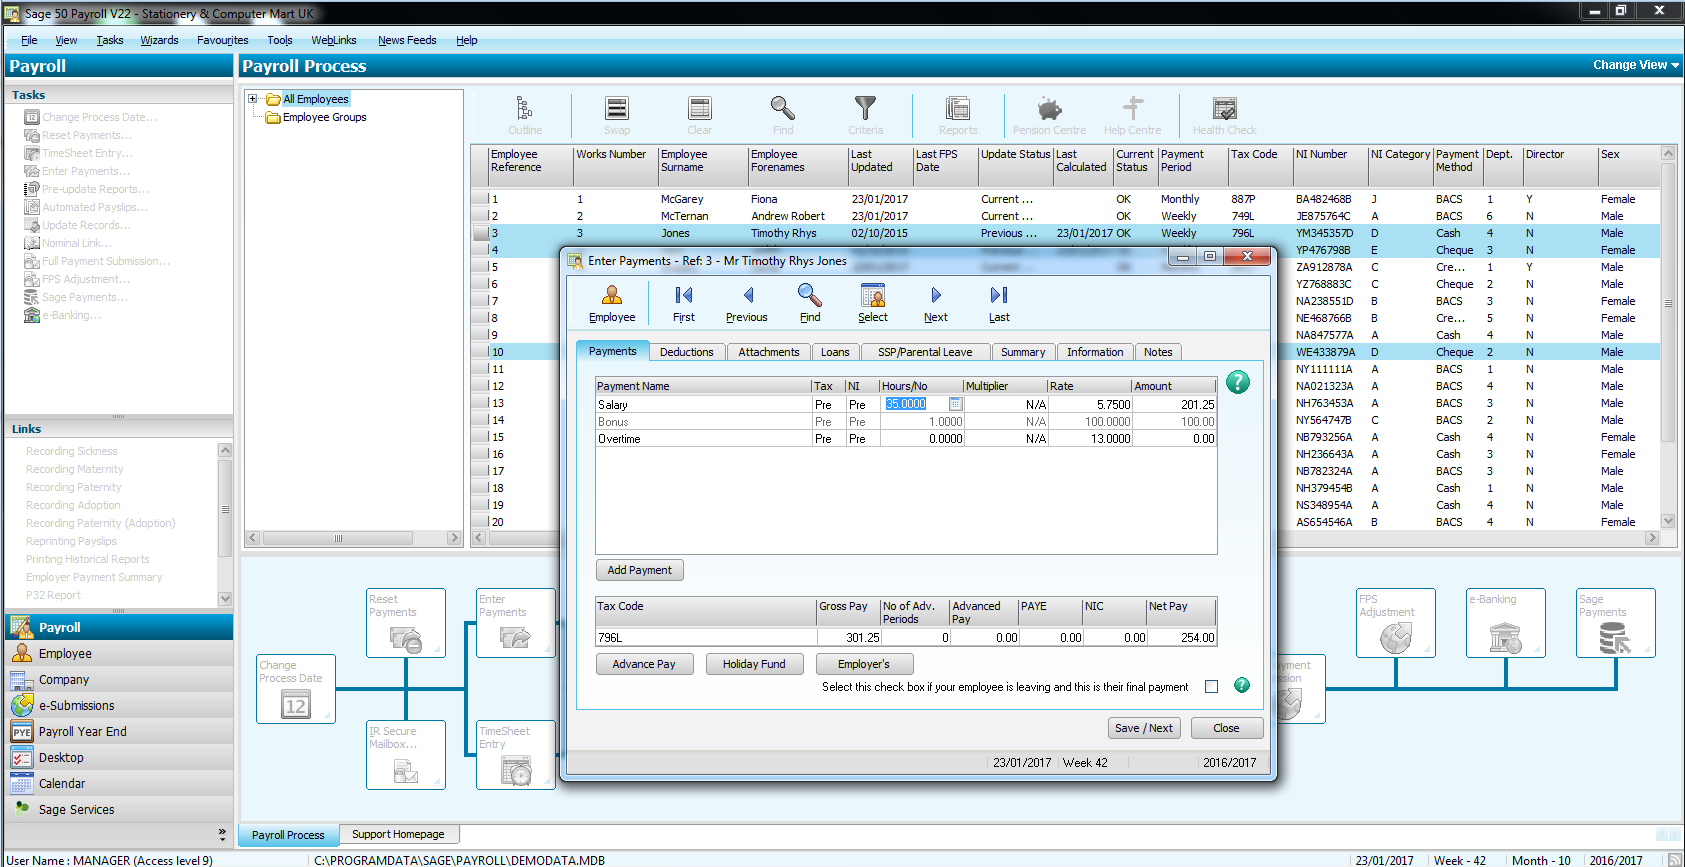Image resolution: width=1685 pixels, height=867 pixels.
Task: Click the Tax Code column header
Action: click(x=1260, y=165)
